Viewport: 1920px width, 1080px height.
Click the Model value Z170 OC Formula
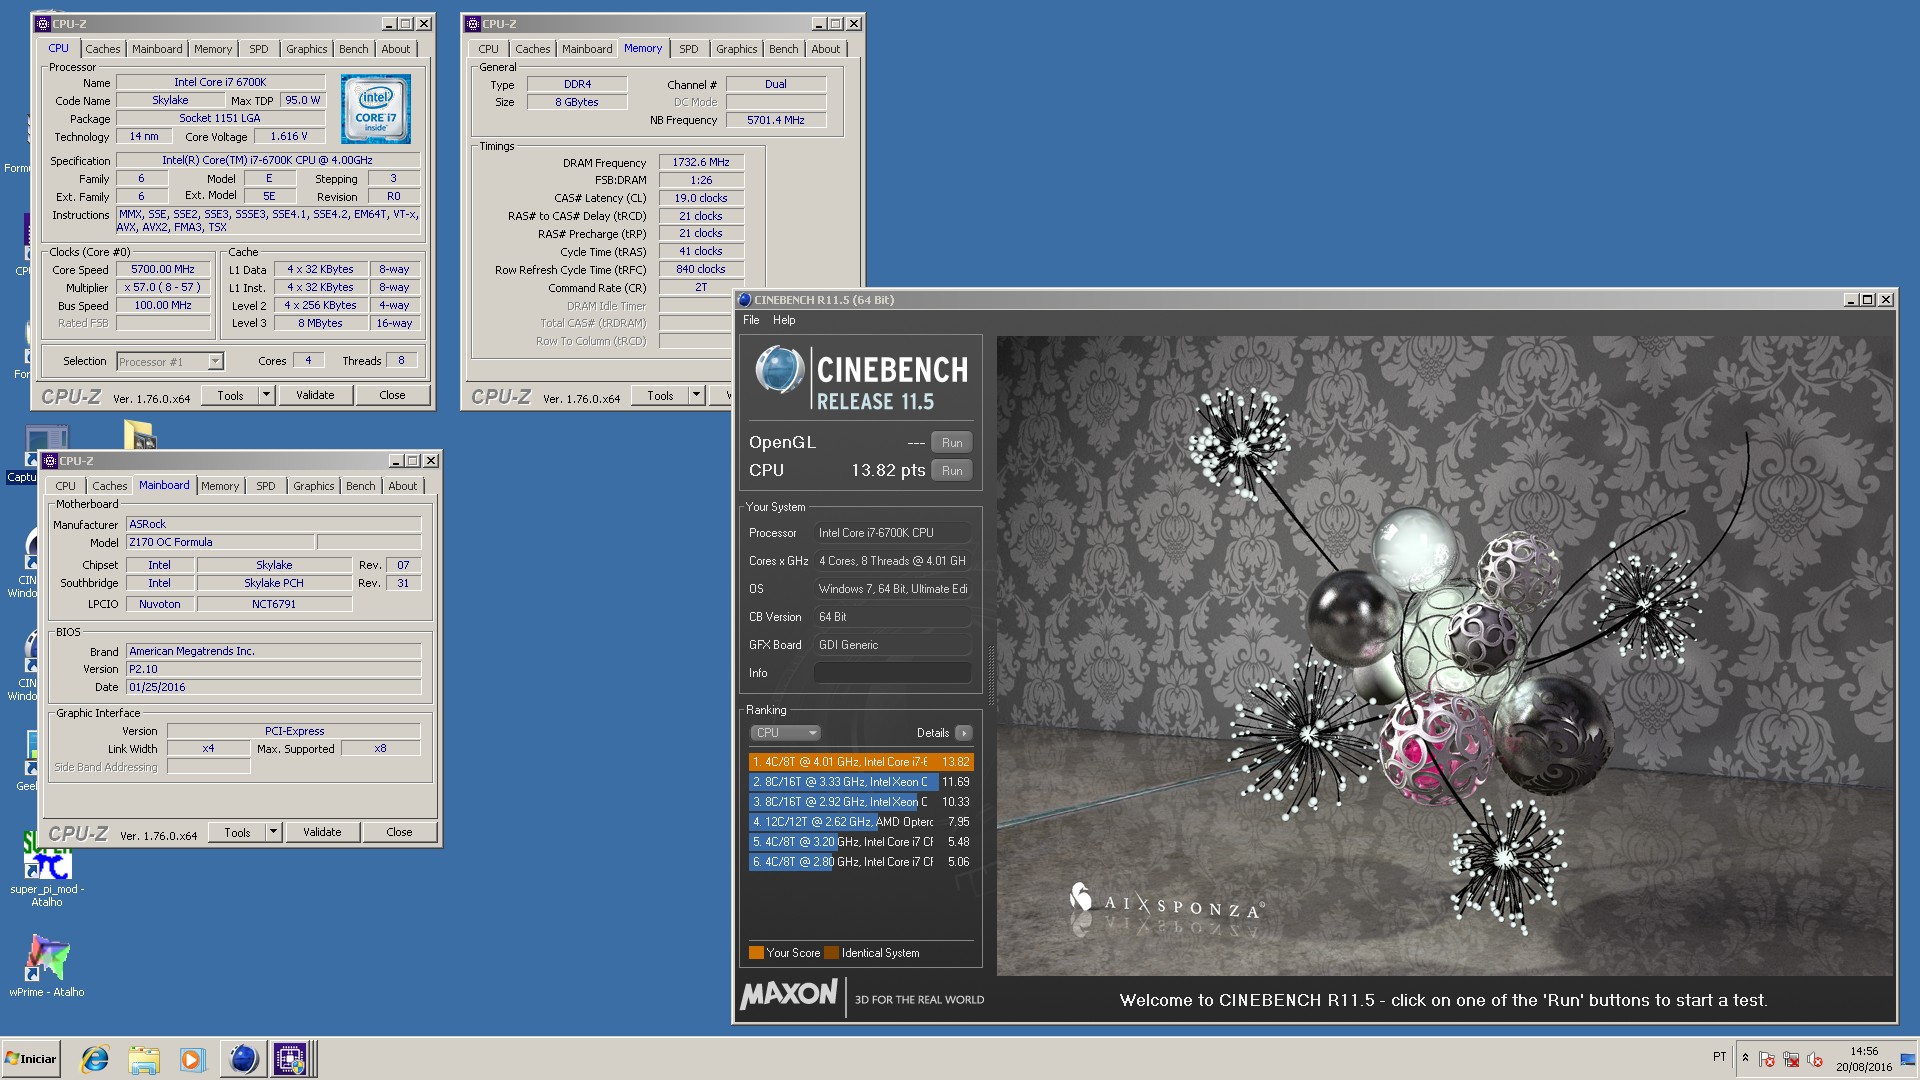coord(220,542)
